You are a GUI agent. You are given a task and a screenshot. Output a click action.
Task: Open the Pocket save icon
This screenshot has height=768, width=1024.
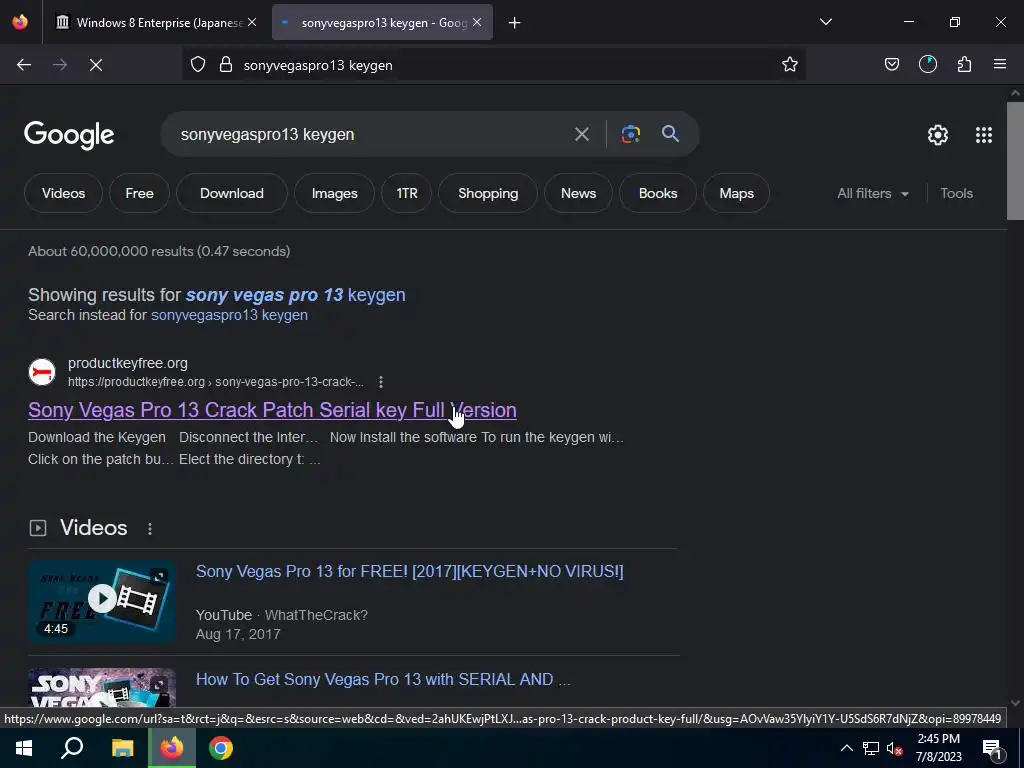891,64
